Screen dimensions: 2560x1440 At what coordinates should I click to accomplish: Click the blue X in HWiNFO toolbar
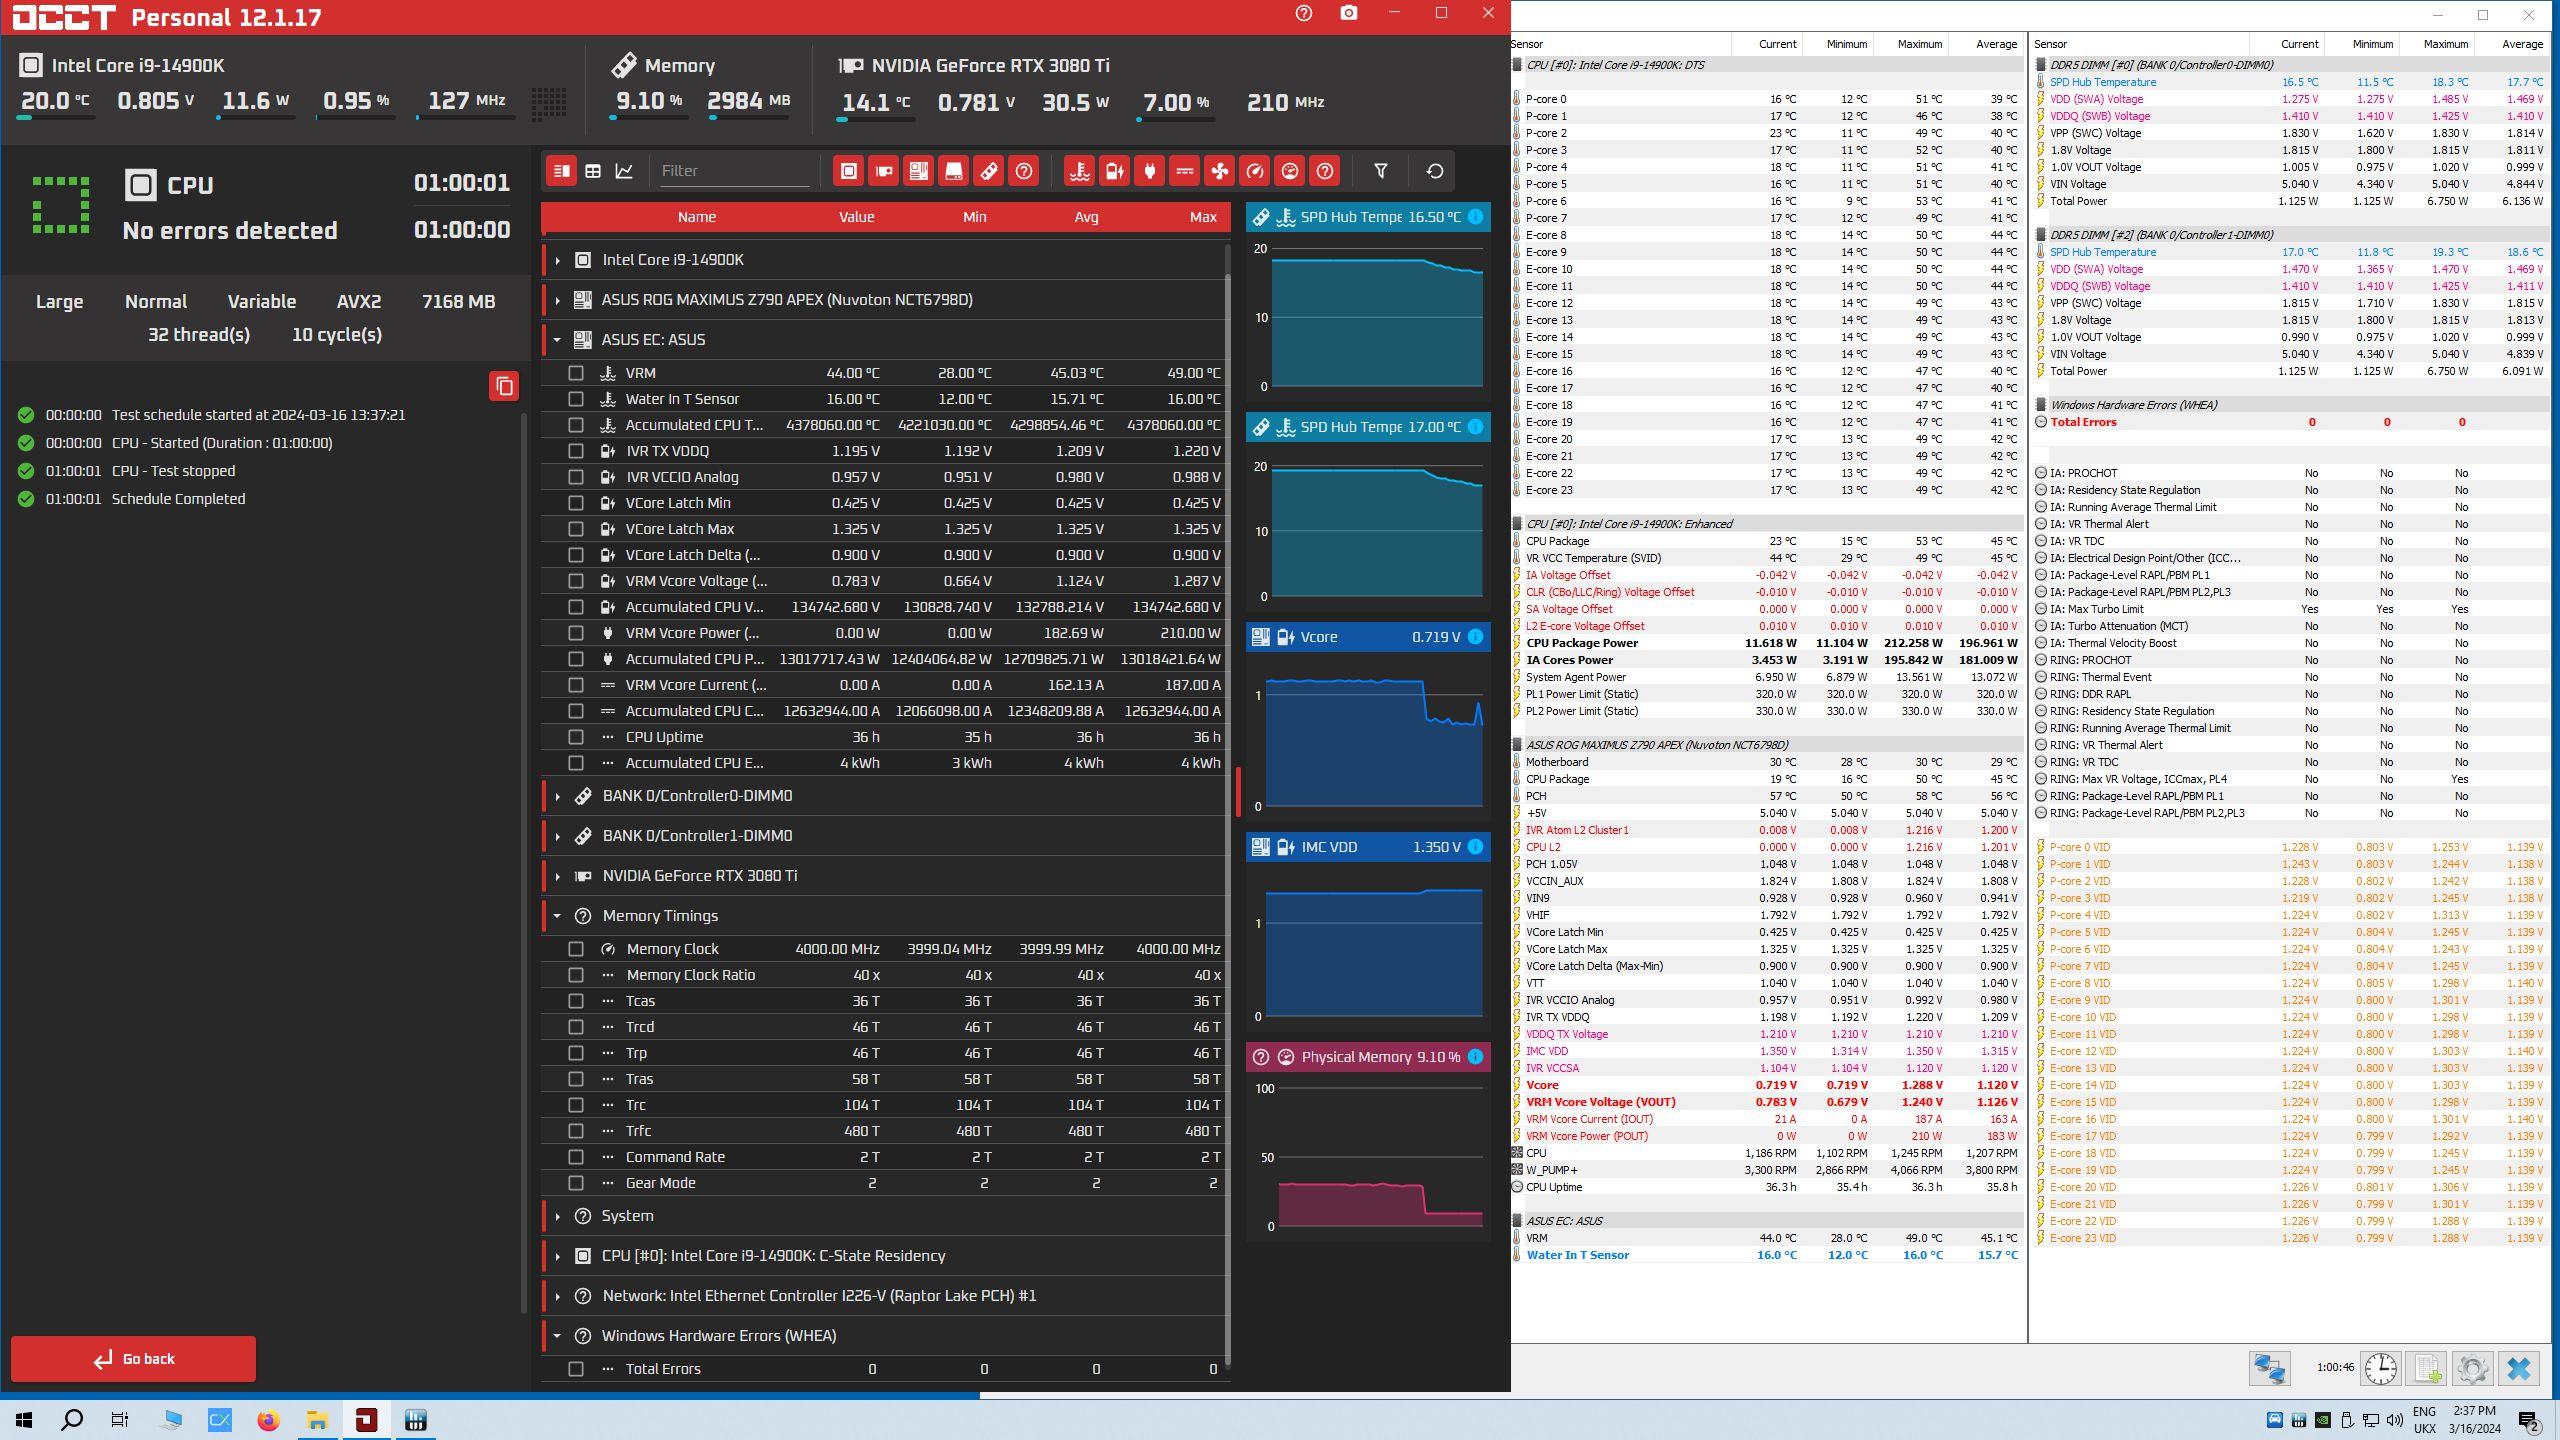2519,1368
